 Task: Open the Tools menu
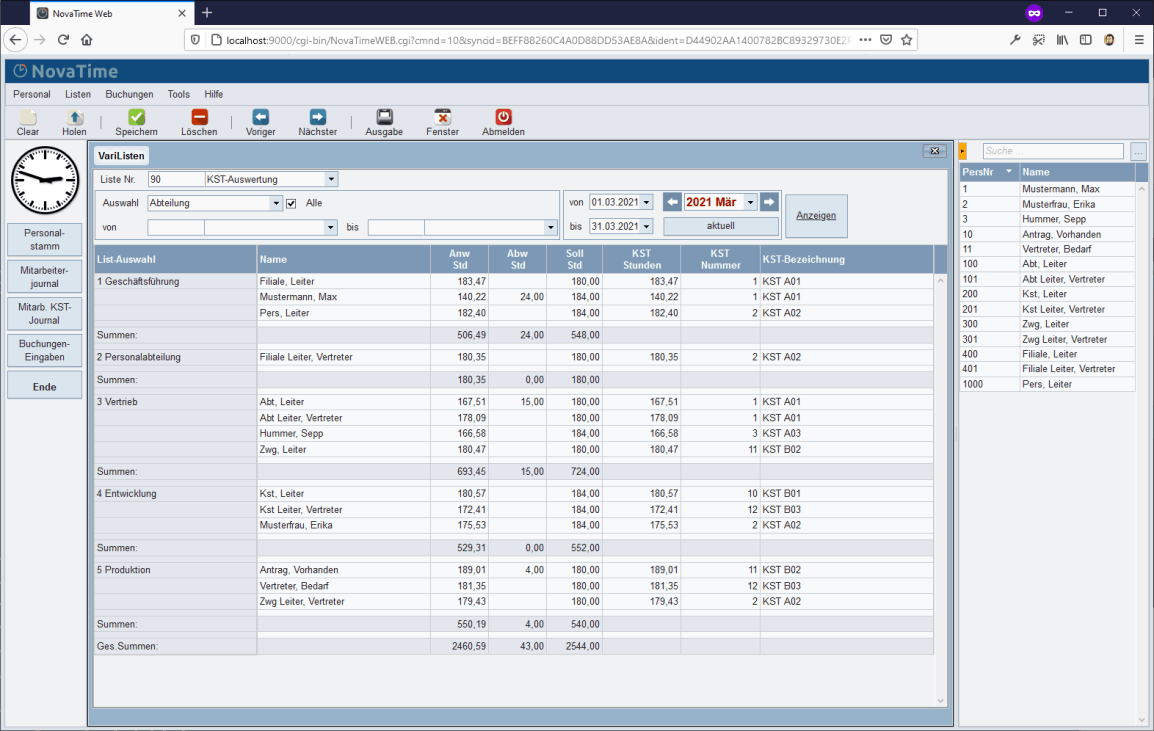[x=179, y=94]
